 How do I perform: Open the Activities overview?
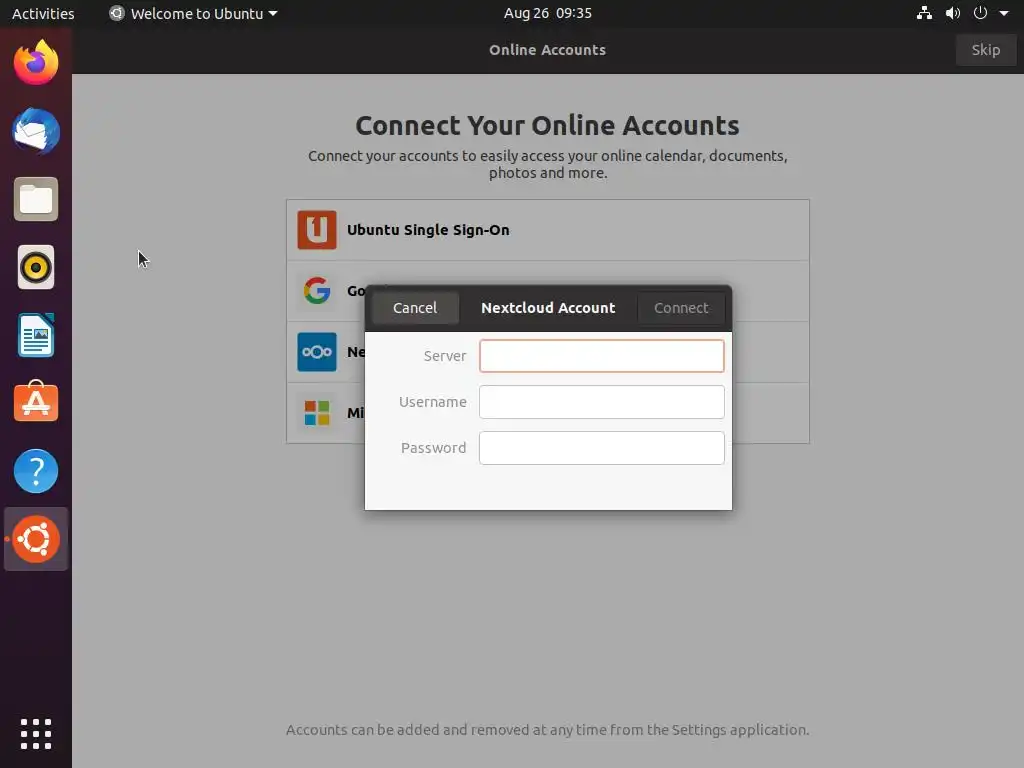tap(43, 13)
